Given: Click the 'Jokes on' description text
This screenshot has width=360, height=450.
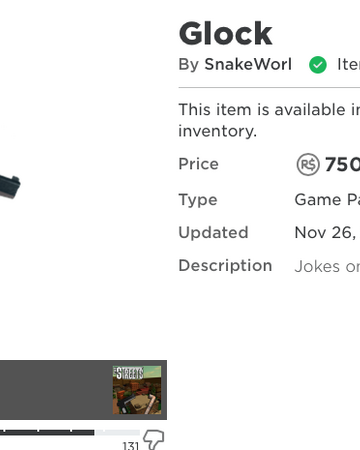Looking at the screenshot, I should tap(327, 266).
